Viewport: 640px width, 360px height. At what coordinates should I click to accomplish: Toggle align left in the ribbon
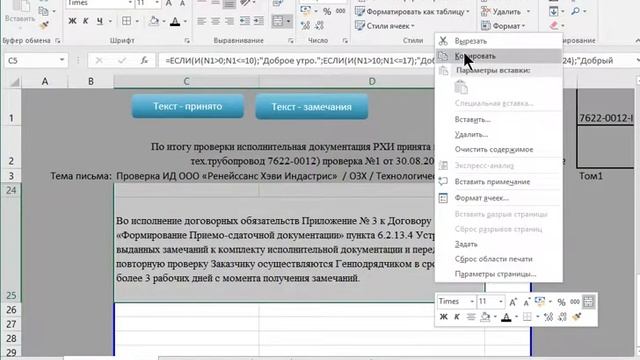[x=202, y=20]
